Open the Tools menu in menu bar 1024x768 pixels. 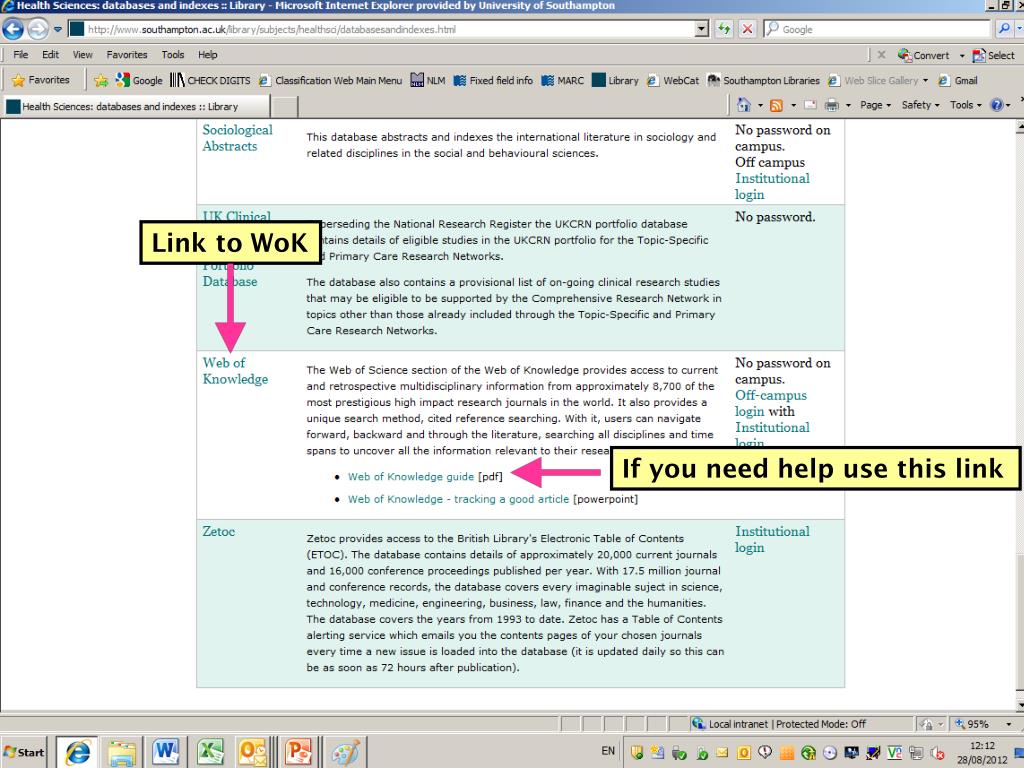click(x=173, y=55)
